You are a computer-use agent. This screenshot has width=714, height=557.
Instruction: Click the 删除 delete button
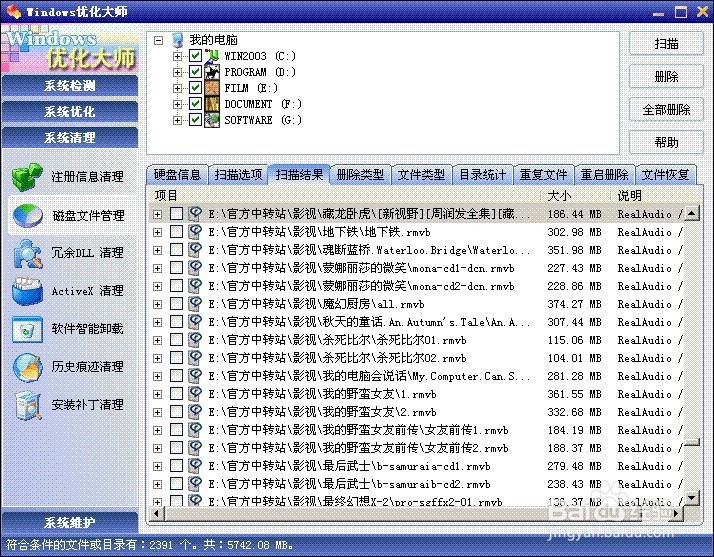666,77
